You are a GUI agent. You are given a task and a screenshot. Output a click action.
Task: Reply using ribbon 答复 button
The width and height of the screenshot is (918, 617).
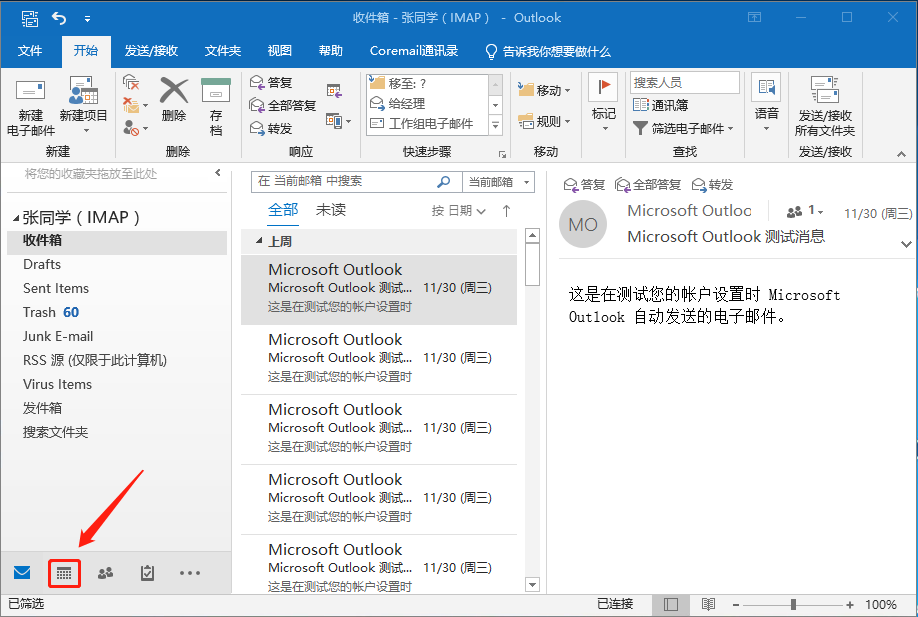pyautogui.click(x=271, y=83)
